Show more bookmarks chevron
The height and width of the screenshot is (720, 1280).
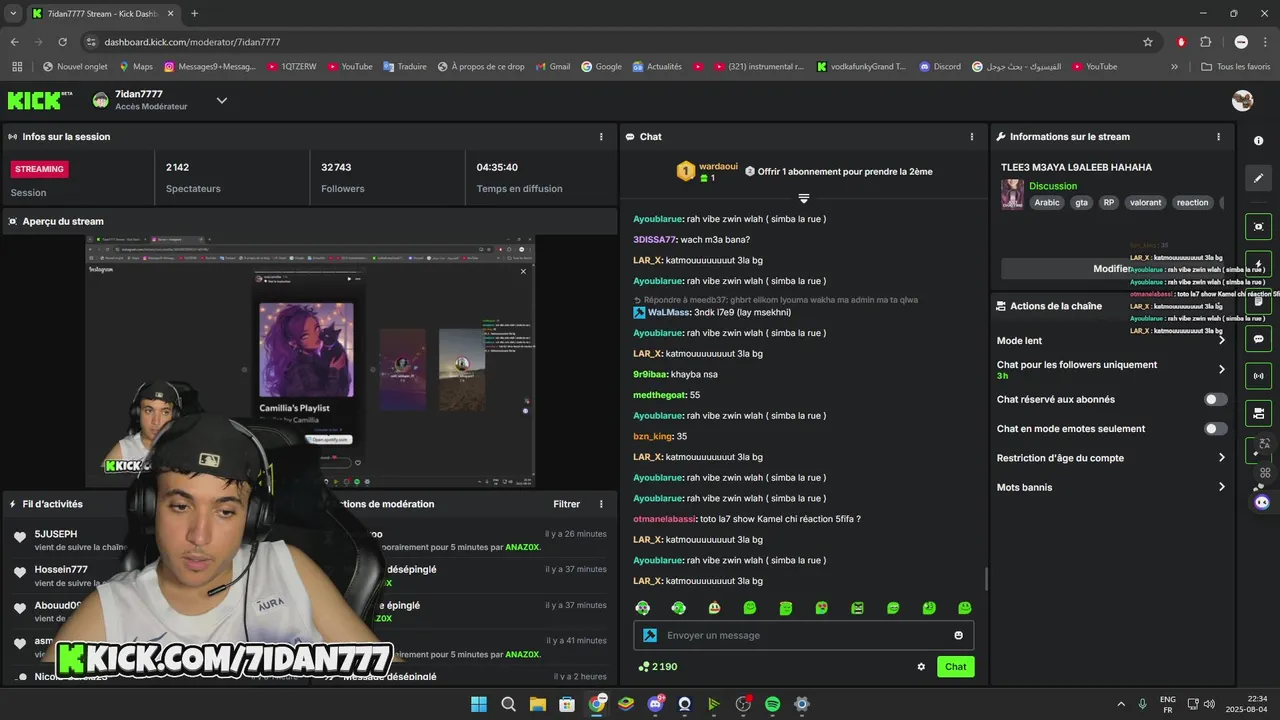pos(1175,67)
